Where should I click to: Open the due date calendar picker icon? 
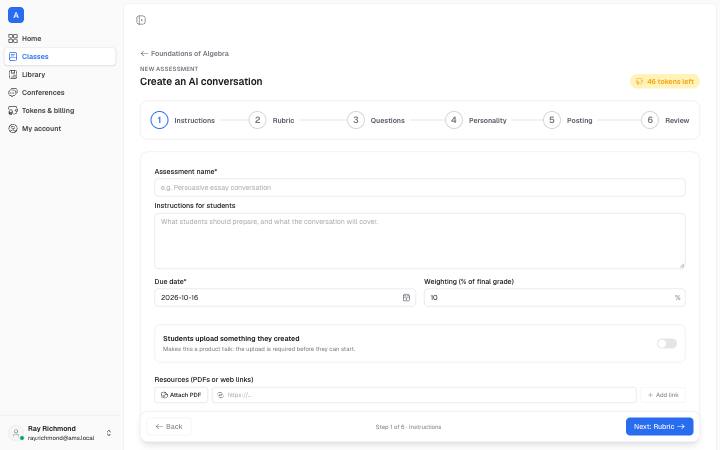pyautogui.click(x=406, y=298)
